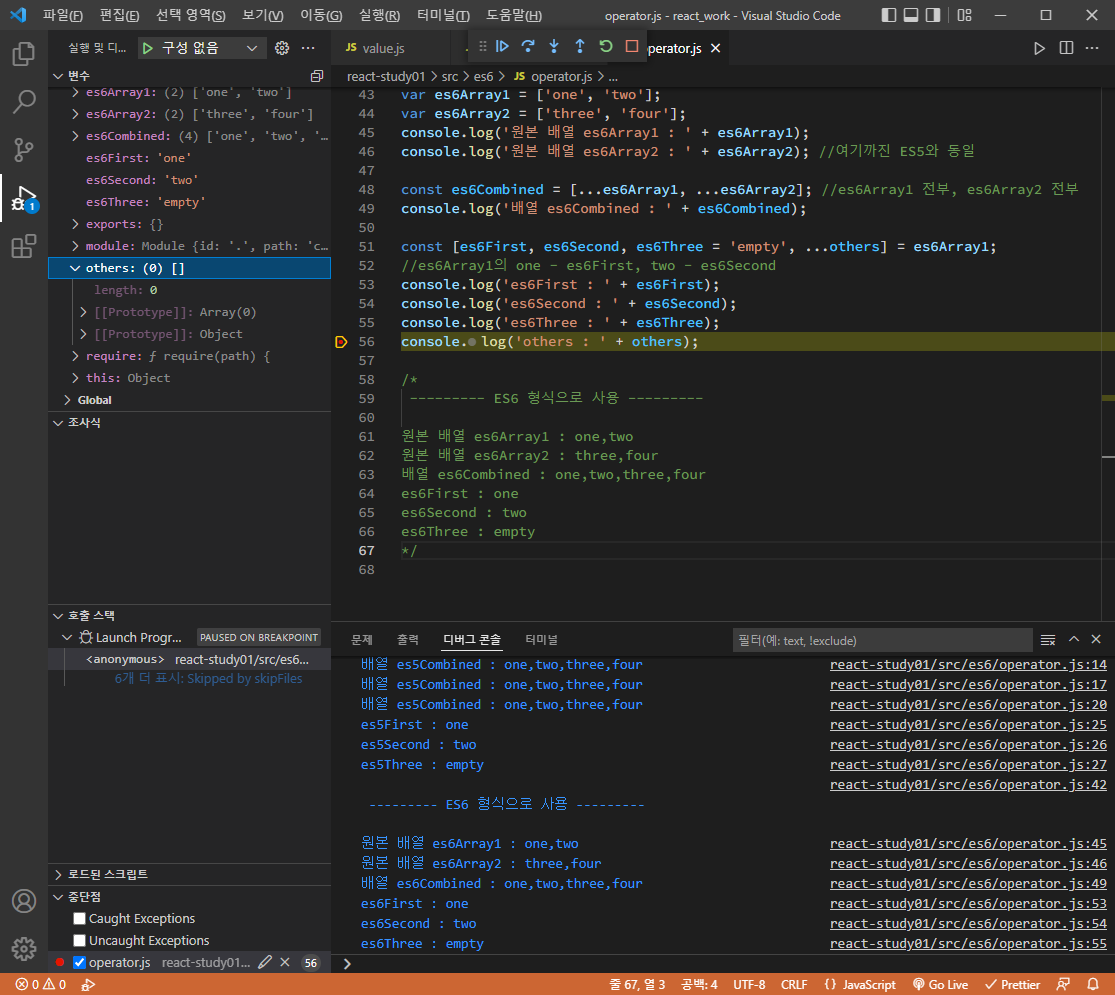Screen dimensions: 1115x995
Task: Clear debug console list icon
Action: 1047,640
